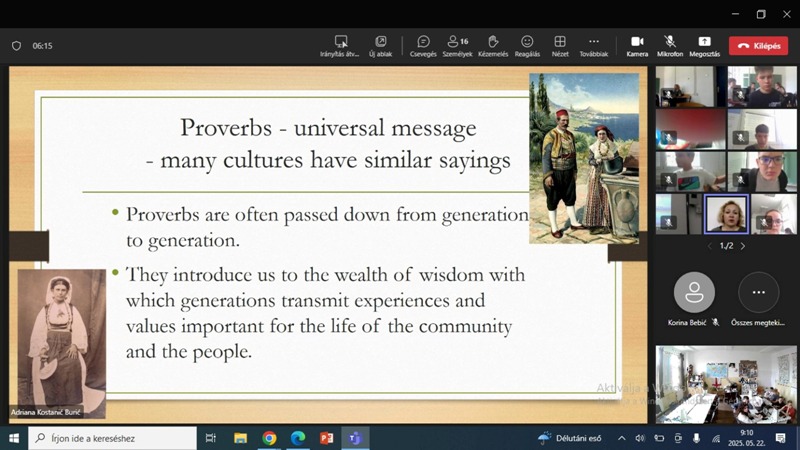The width and height of the screenshot is (800, 450).
Task: Click the shield security icon
Action: pyautogui.click(x=16, y=46)
